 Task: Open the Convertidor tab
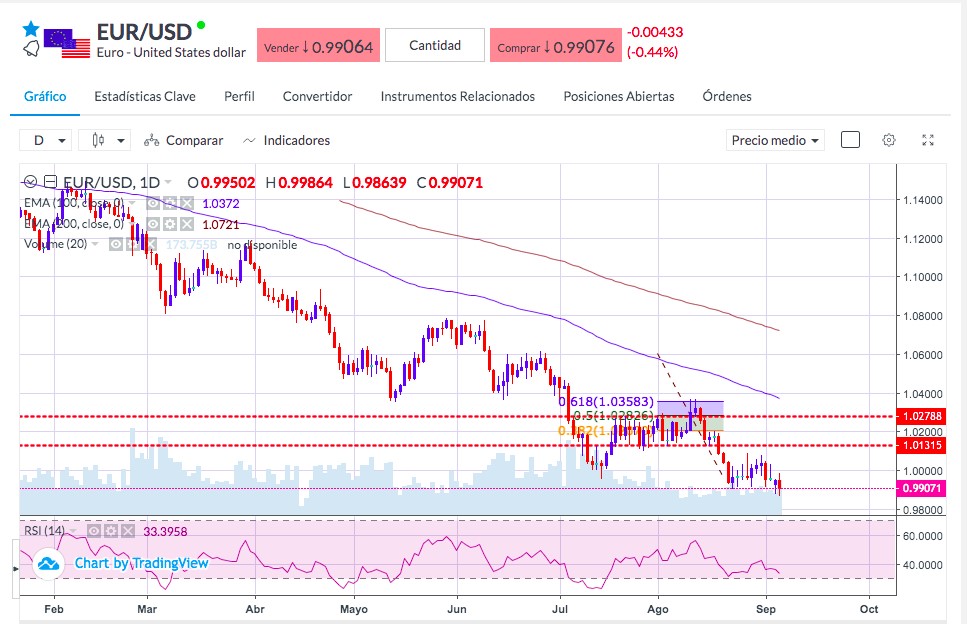coord(317,96)
